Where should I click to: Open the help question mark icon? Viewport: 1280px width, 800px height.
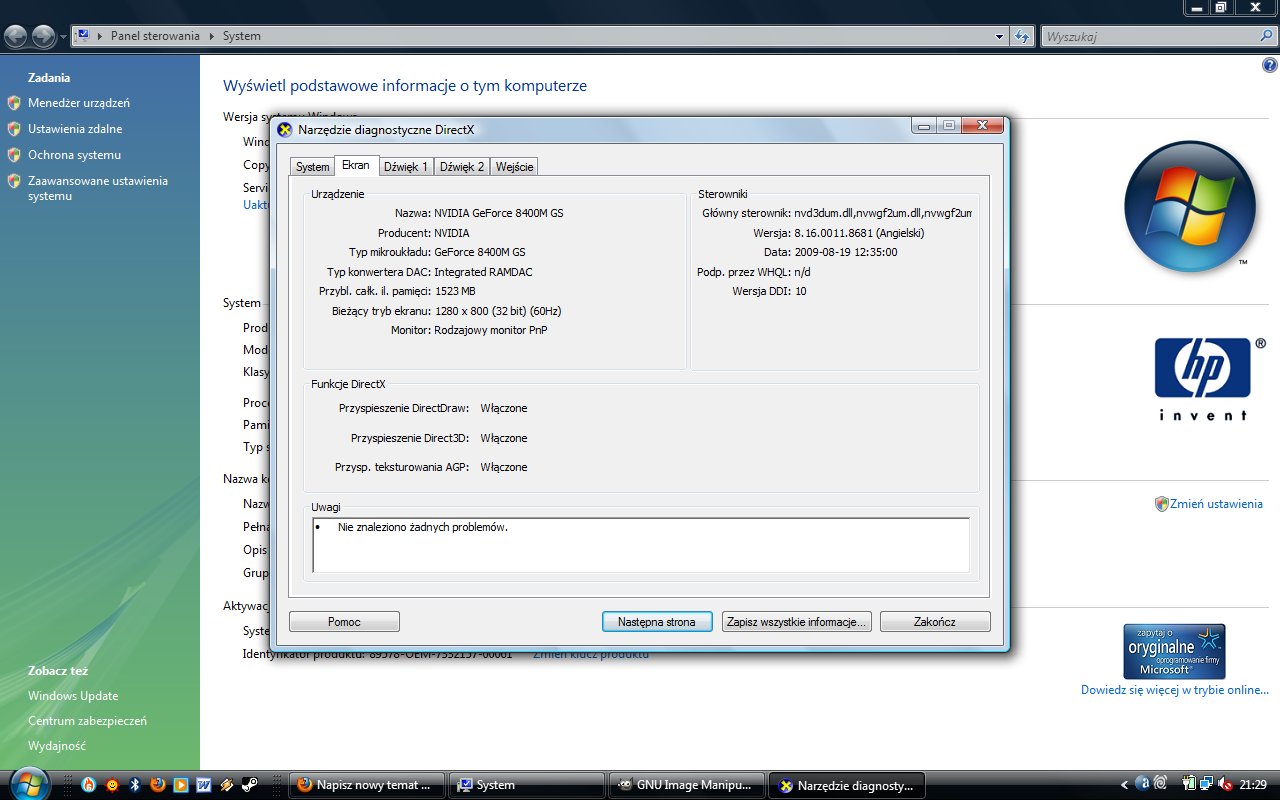click(x=1270, y=65)
